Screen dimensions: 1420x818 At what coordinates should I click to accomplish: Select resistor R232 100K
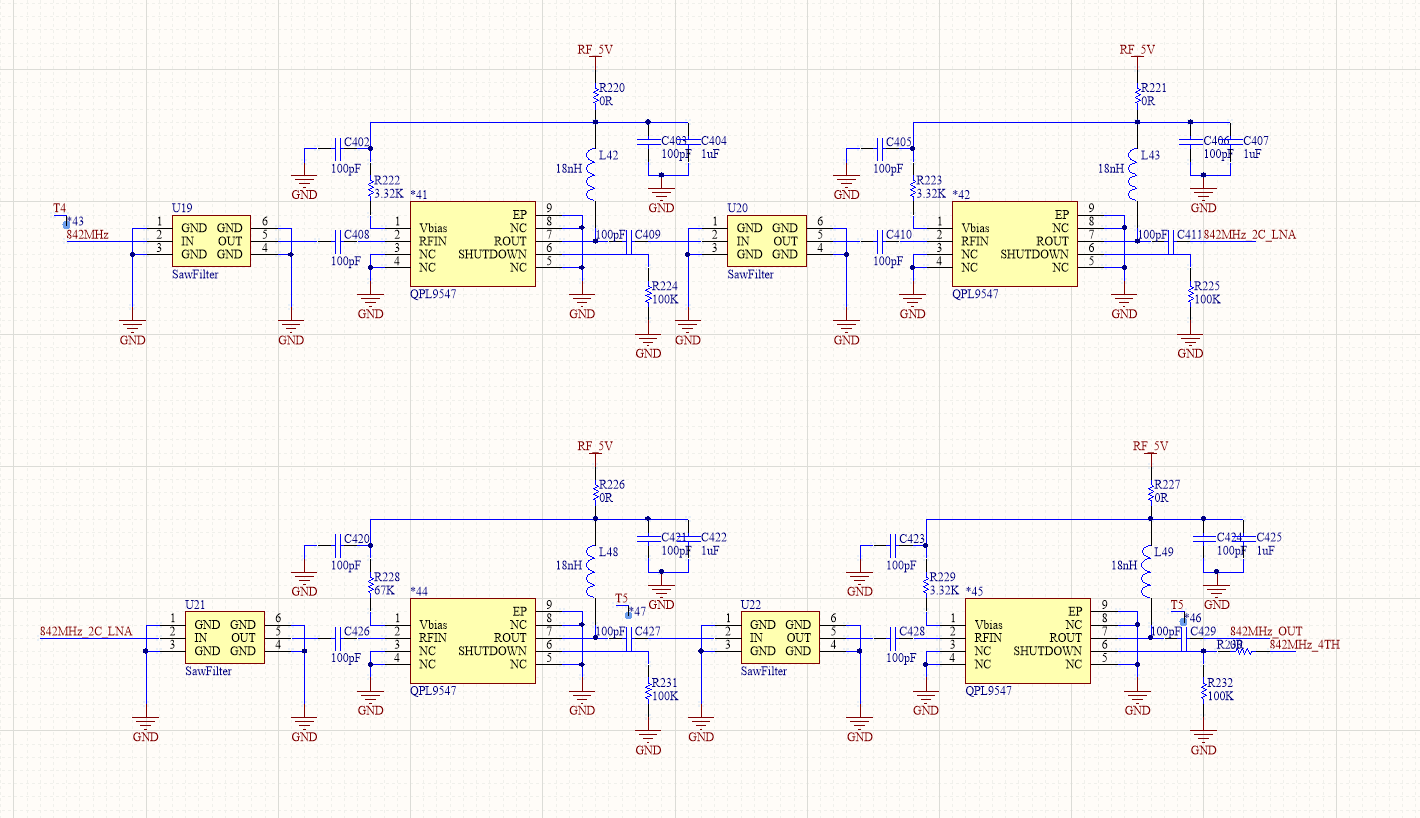pos(1203,690)
